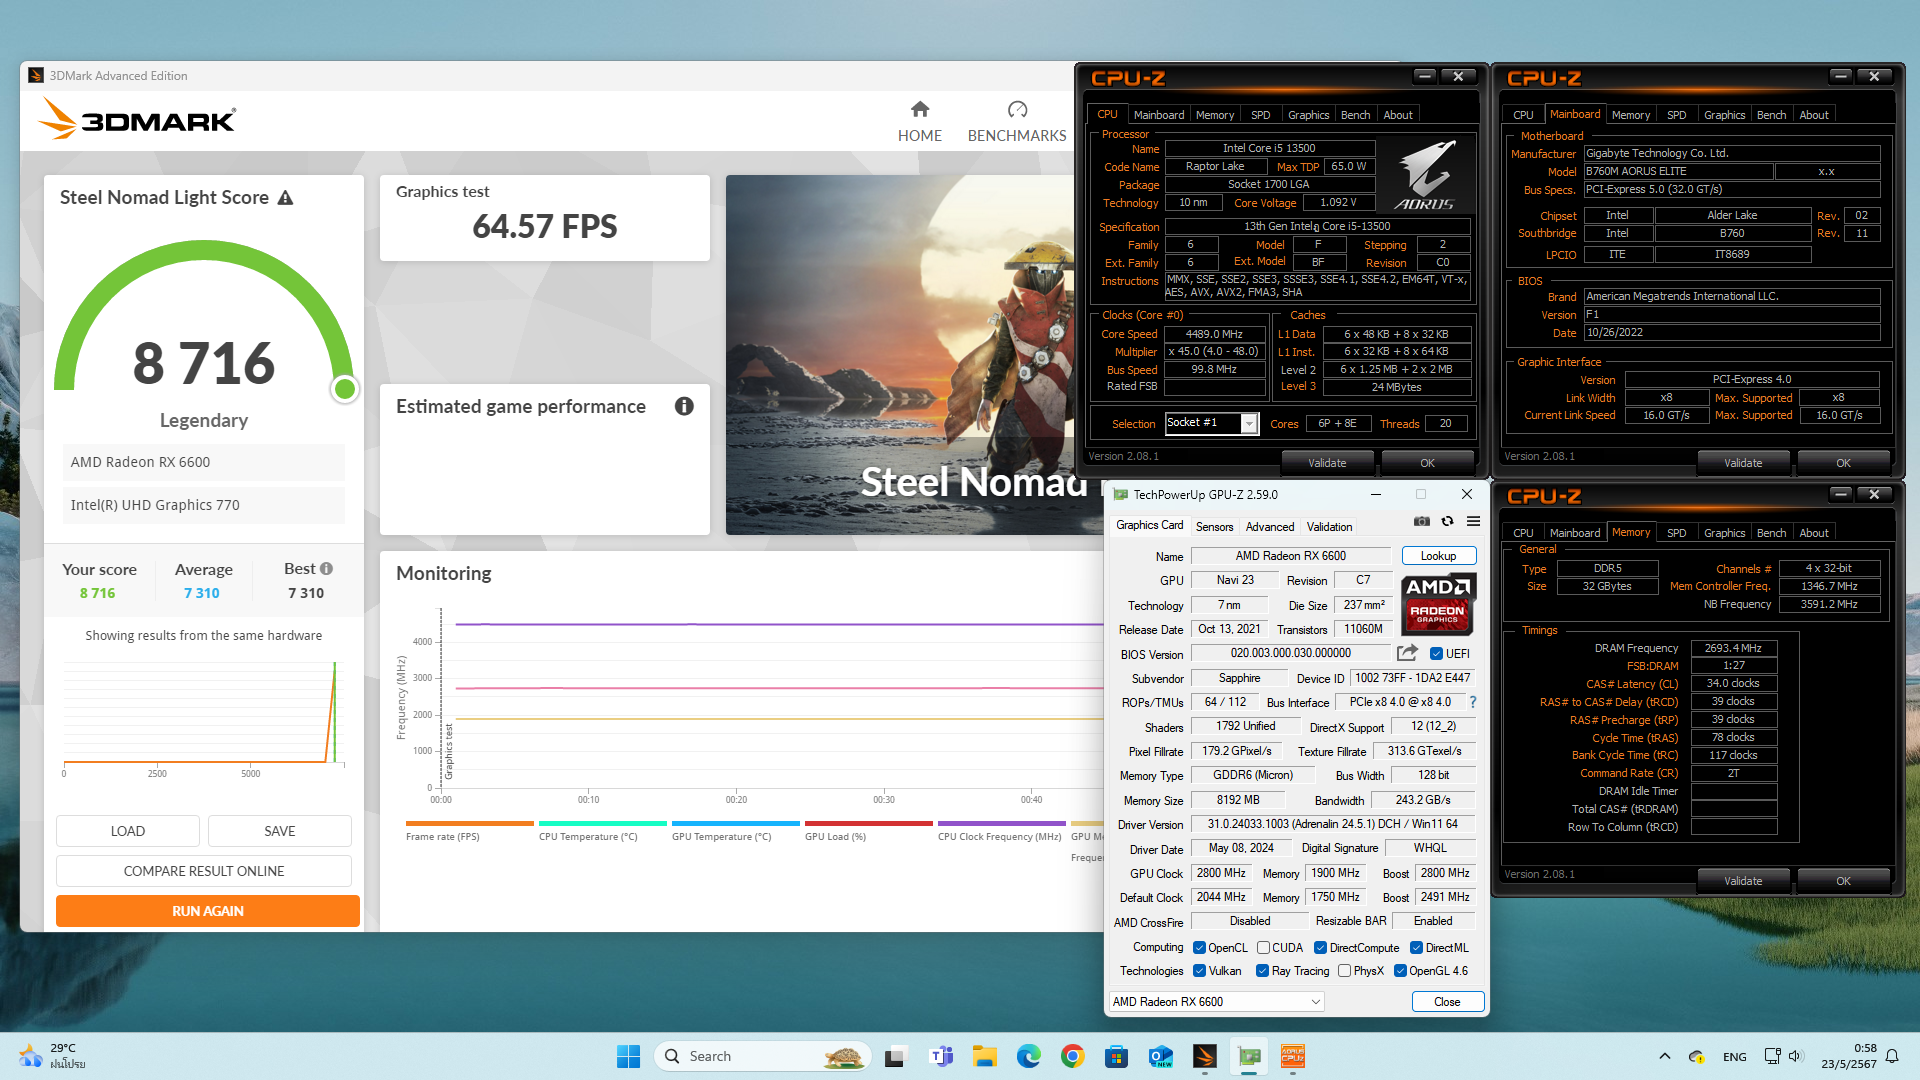The width and height of the screenshot is (1920, 1080).
Task: Open Outlook (New) from the taskbar
Action: pos(1161,1056)
